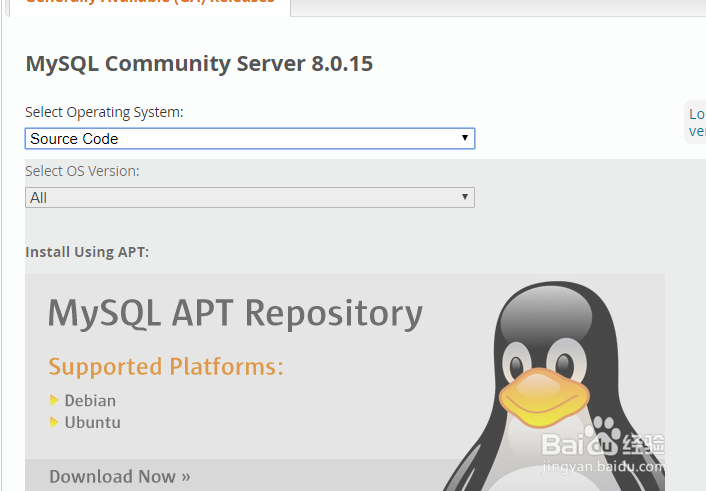Click the yellow arrow bullet beside Ubuntu
This screenshot has width=706, height=491.
(54, 422)
